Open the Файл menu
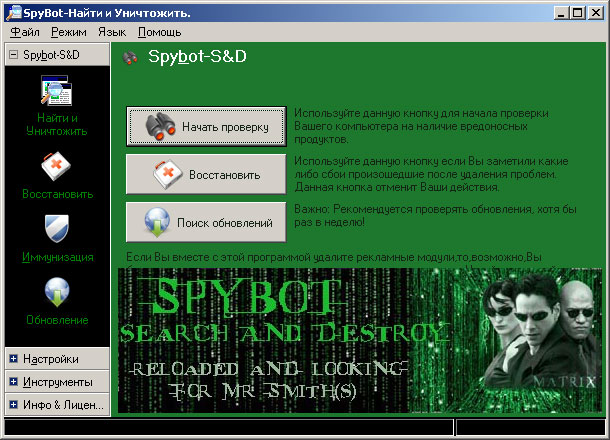 coord(25,32)
